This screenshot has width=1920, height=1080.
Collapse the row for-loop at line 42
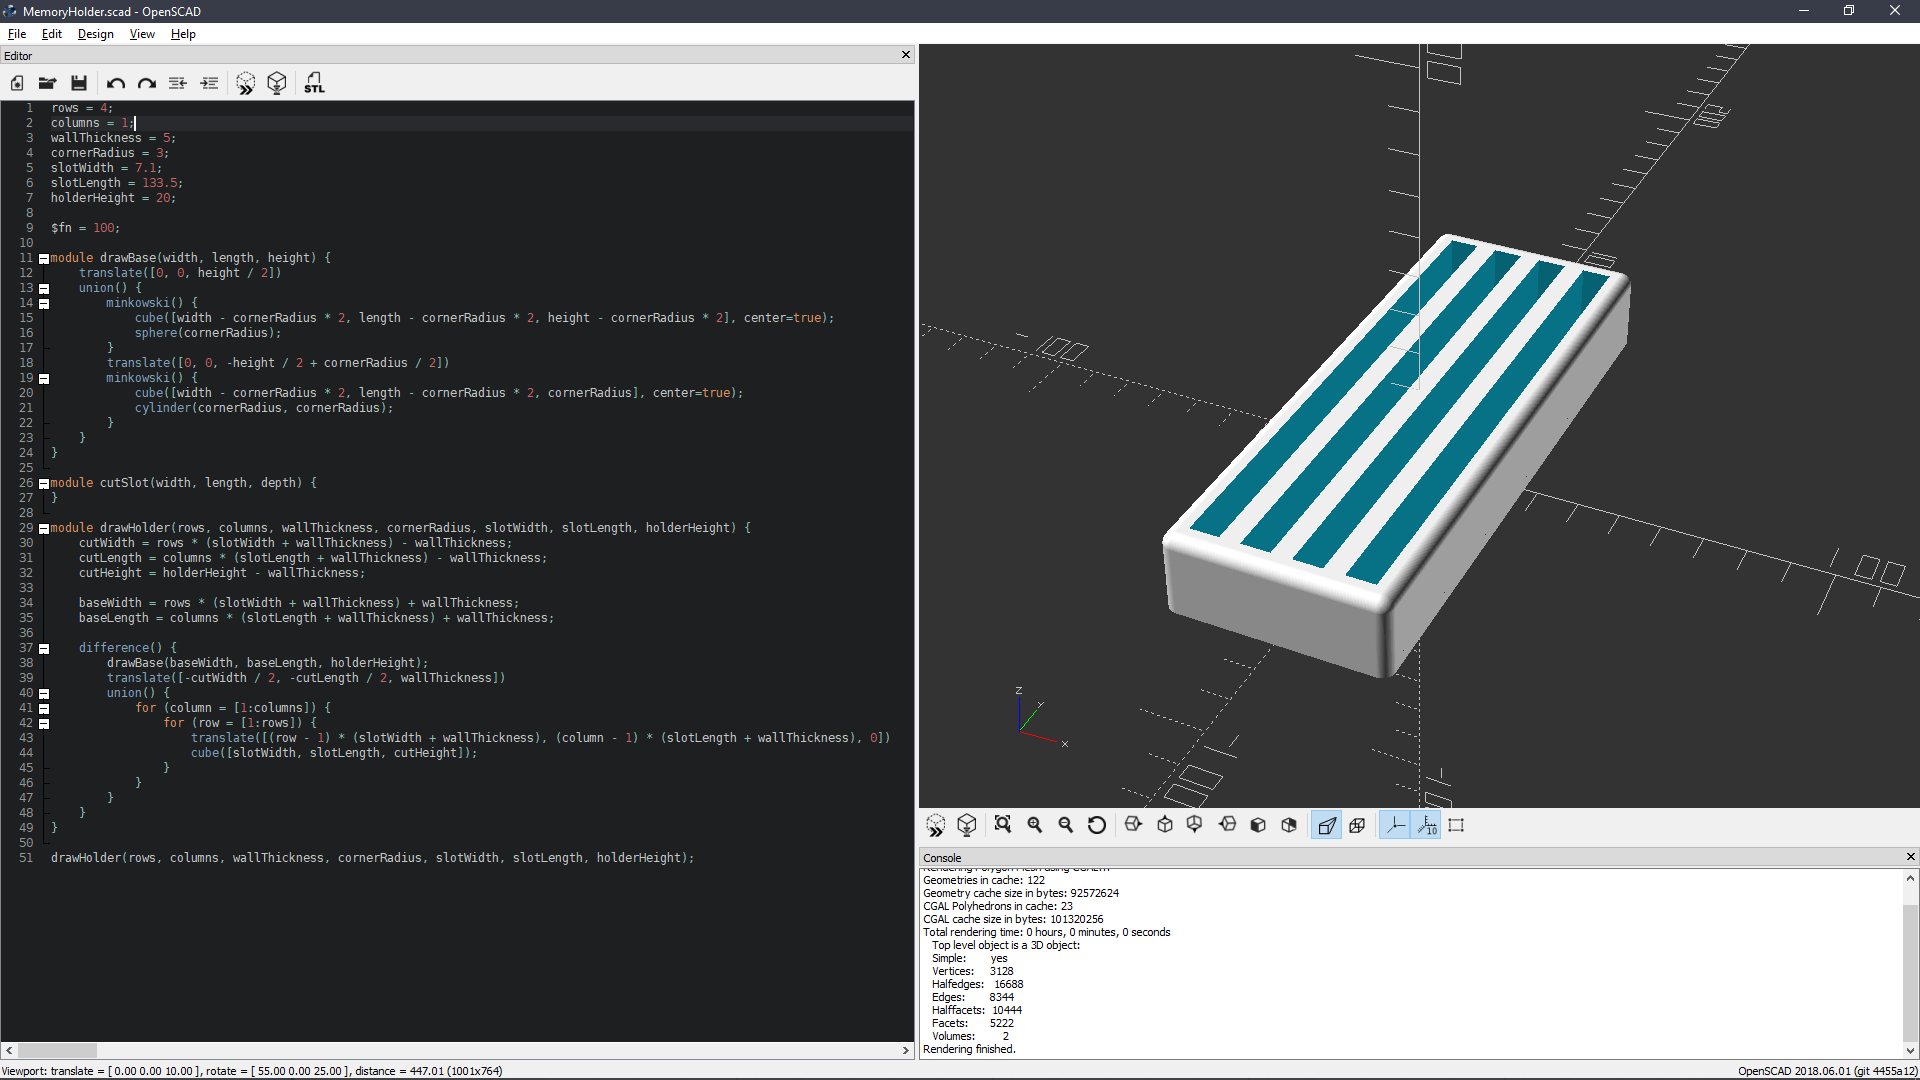tap(44, 724)
